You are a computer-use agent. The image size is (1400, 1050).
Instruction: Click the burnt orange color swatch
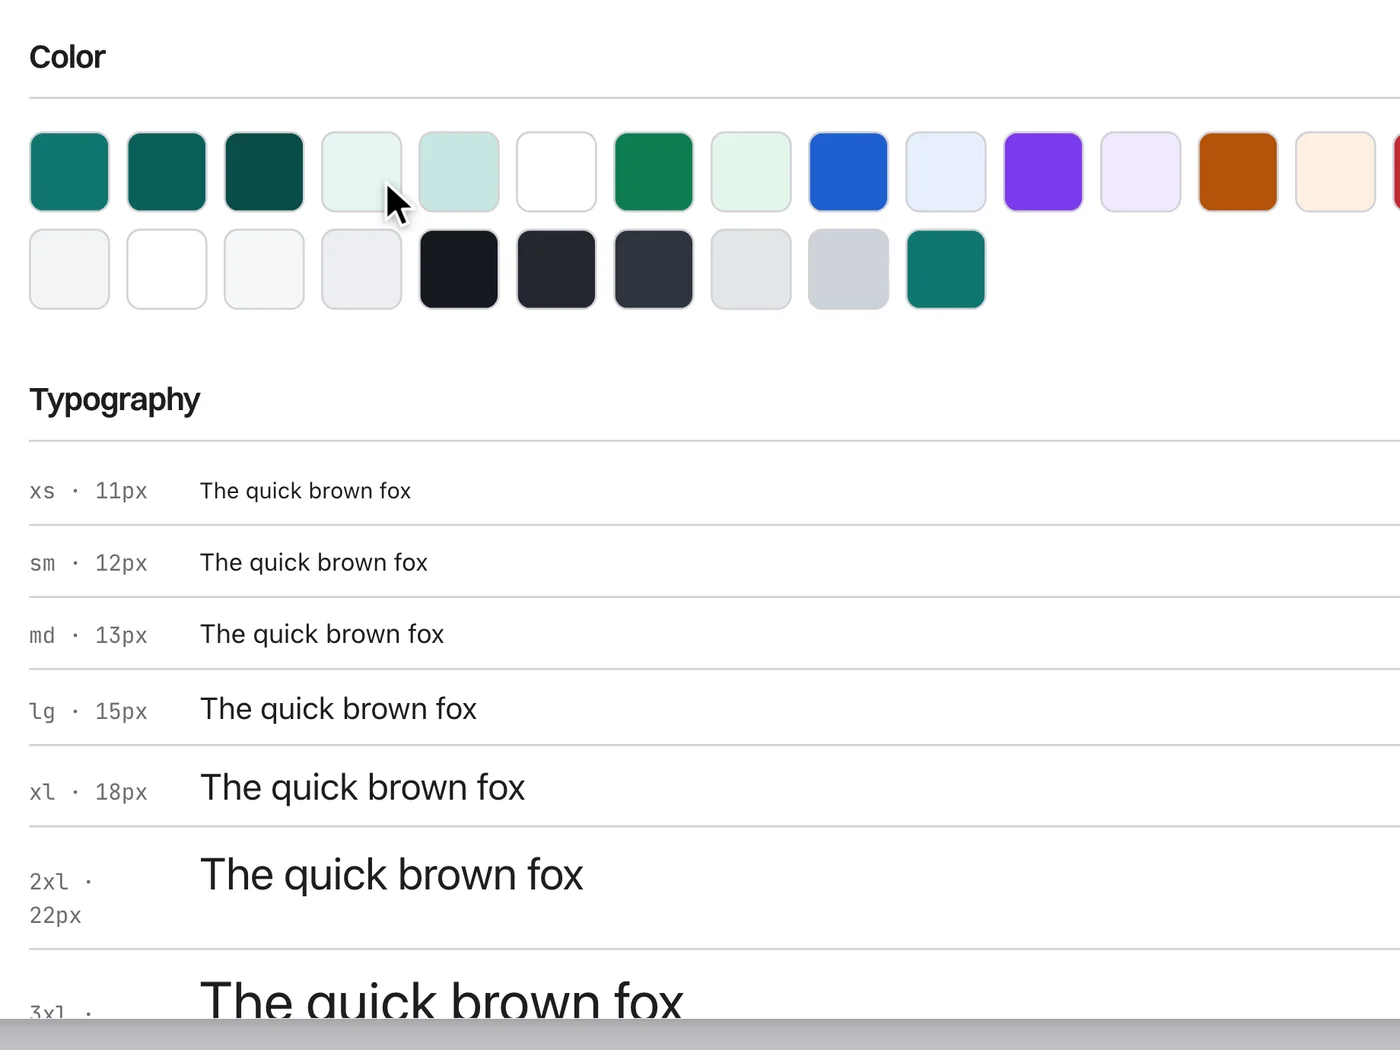1238,172
